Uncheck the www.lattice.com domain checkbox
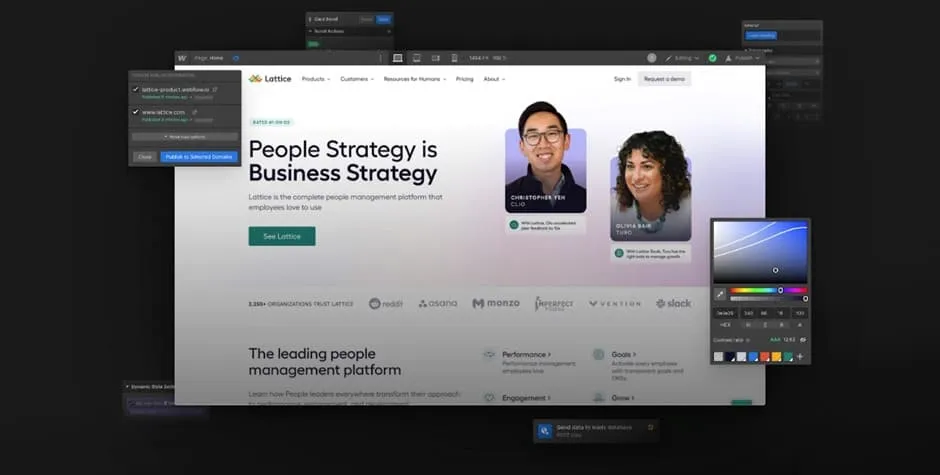The image size is (940, 475). pyautogui.click(x=135, y=112)
